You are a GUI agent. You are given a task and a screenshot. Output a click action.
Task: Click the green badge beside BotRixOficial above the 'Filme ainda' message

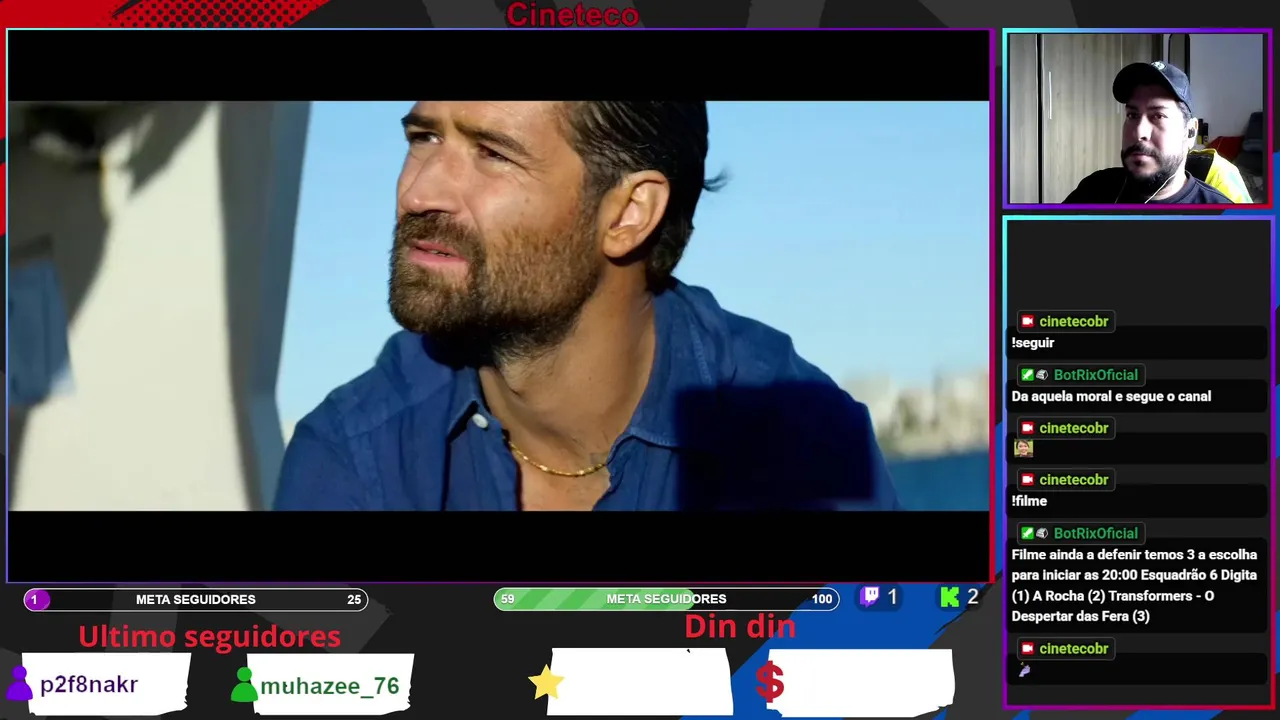[1027, 534]
